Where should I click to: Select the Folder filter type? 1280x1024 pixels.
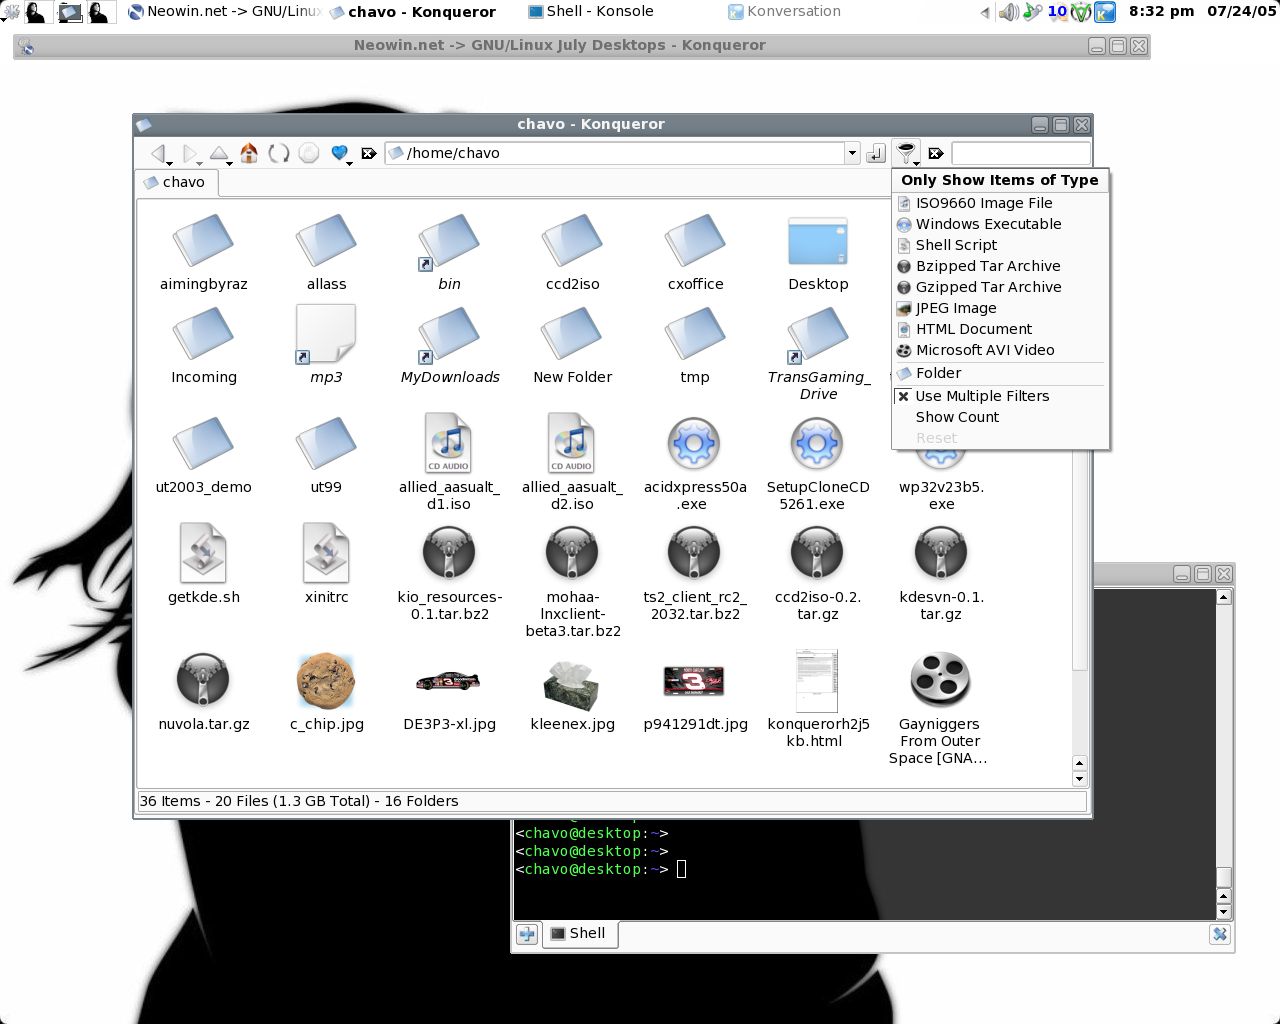click(938, 373)
